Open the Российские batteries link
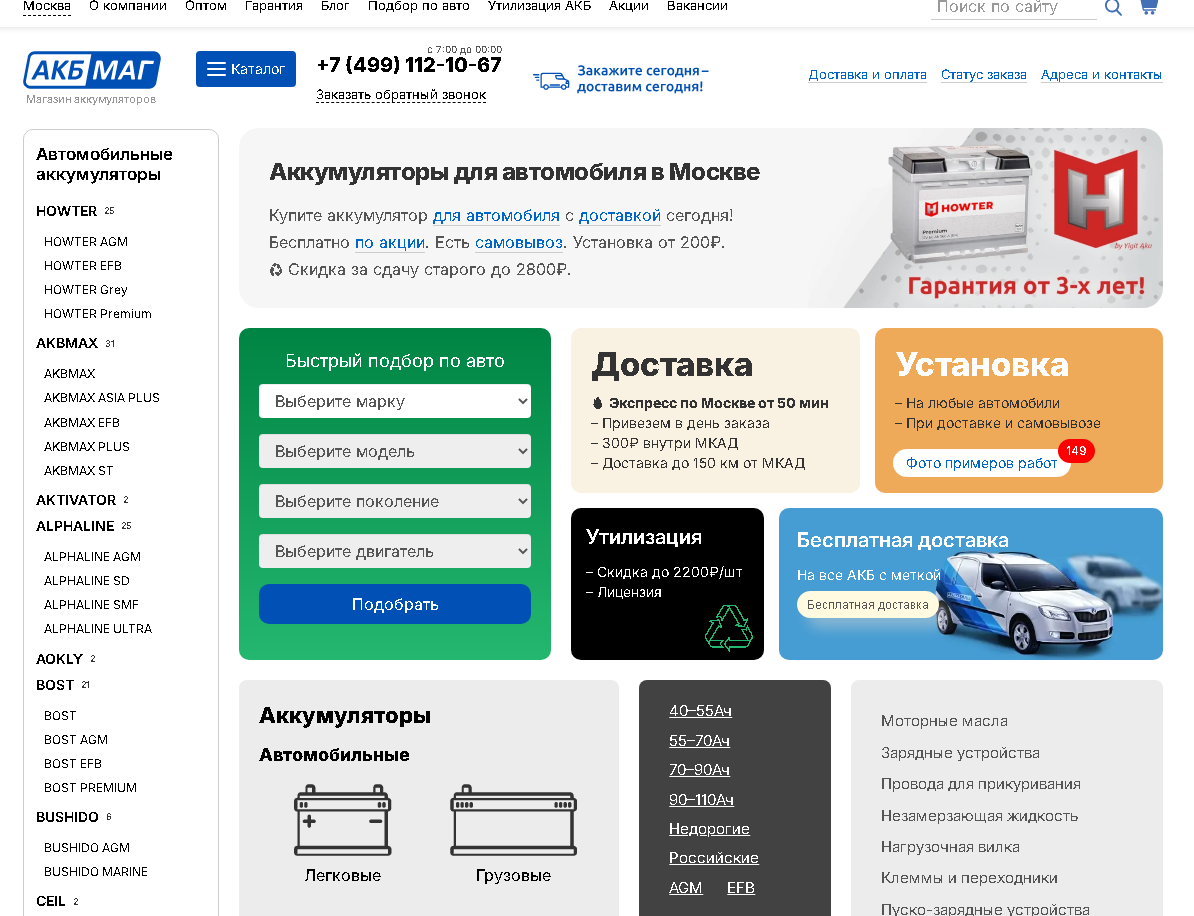Screen dimensions: 1194x916 click(714, 858)
